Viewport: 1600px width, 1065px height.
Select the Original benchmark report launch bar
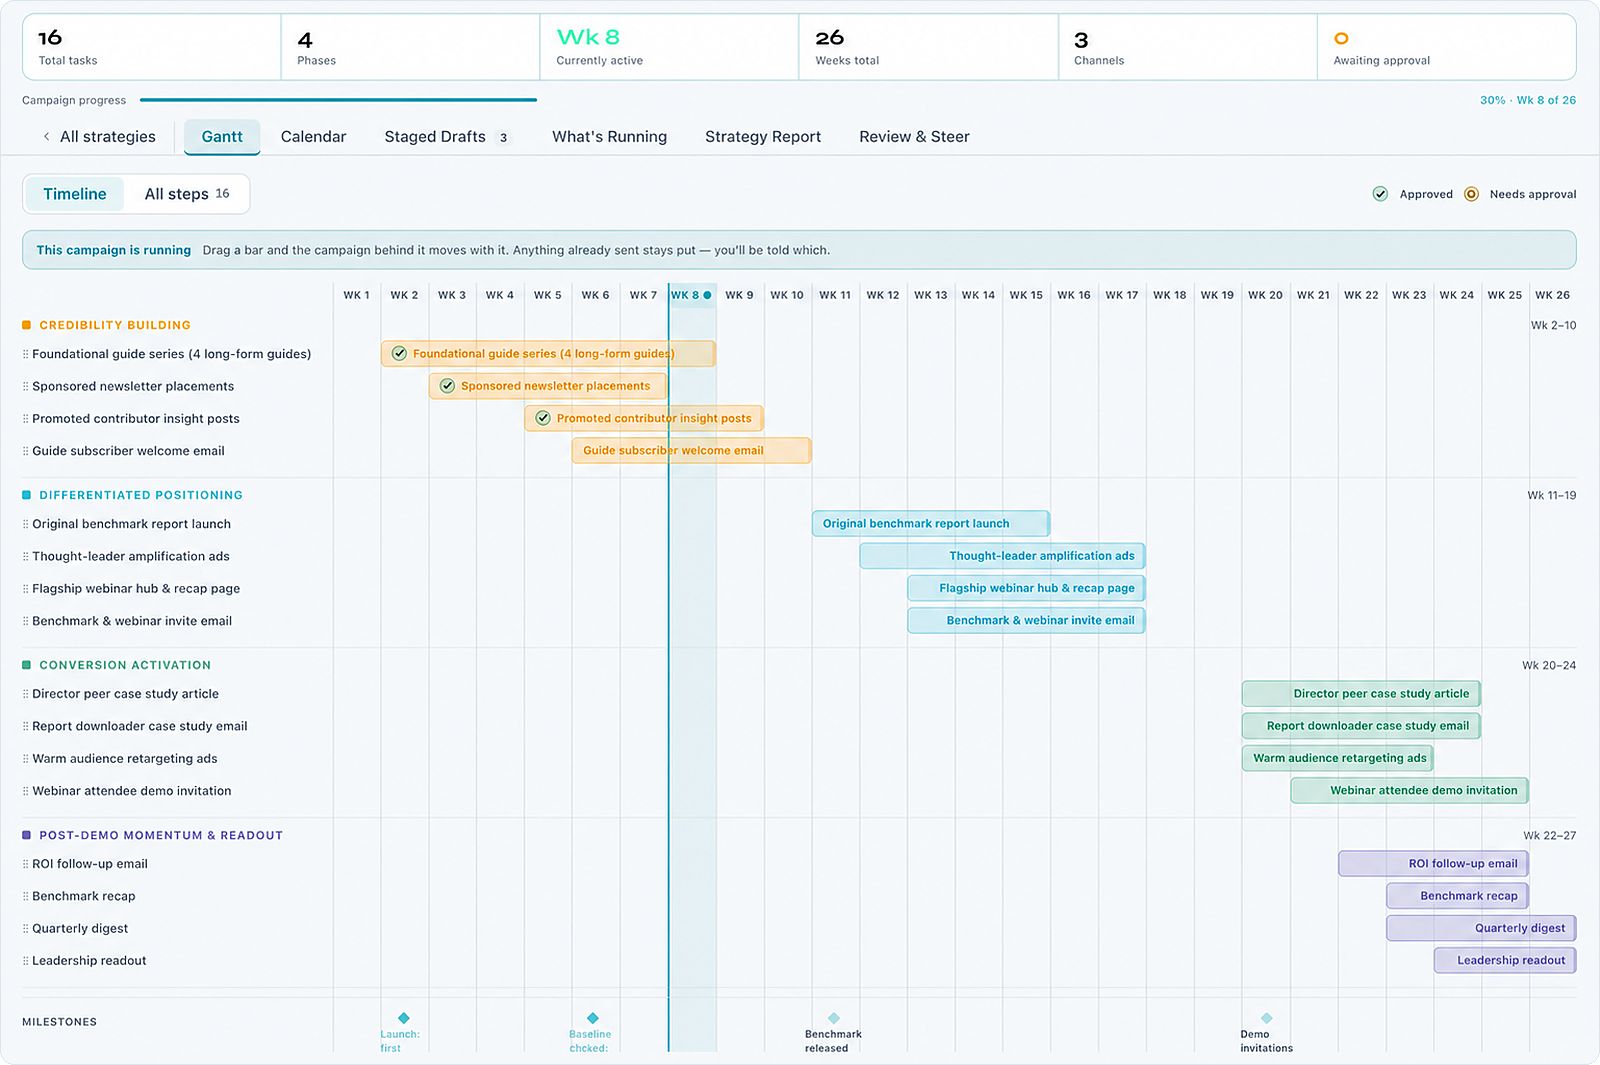[931, 523]
